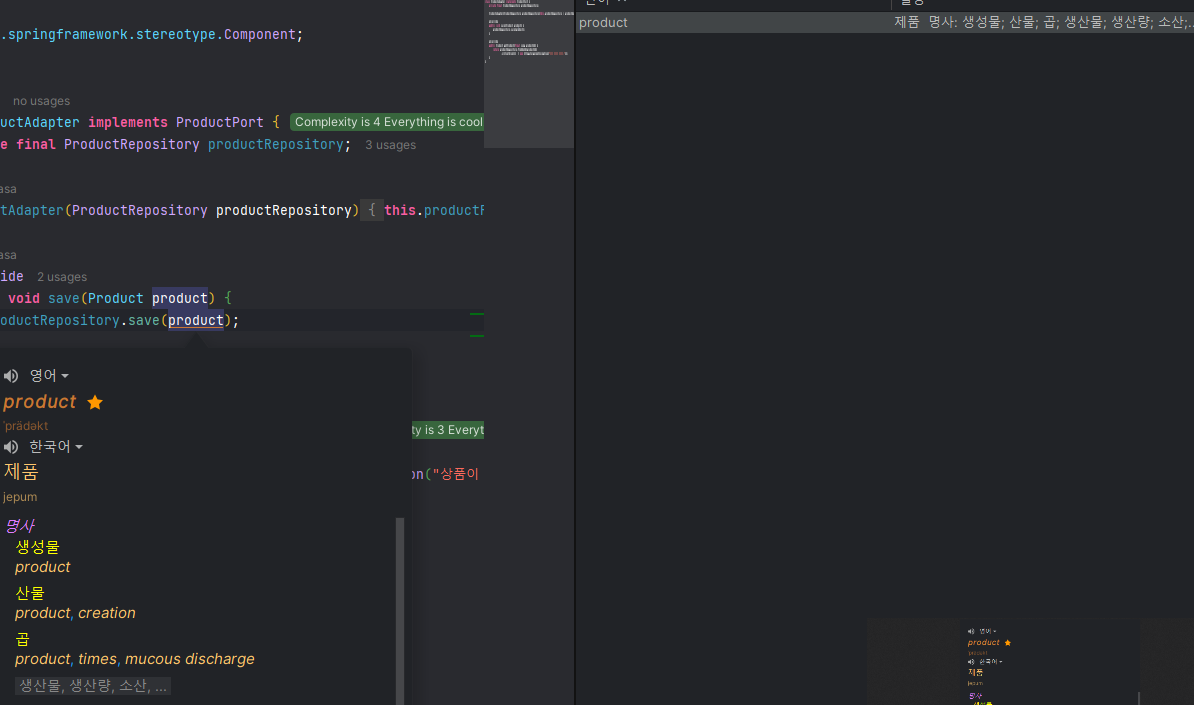Click the productRepository field name

coord(276,145)
